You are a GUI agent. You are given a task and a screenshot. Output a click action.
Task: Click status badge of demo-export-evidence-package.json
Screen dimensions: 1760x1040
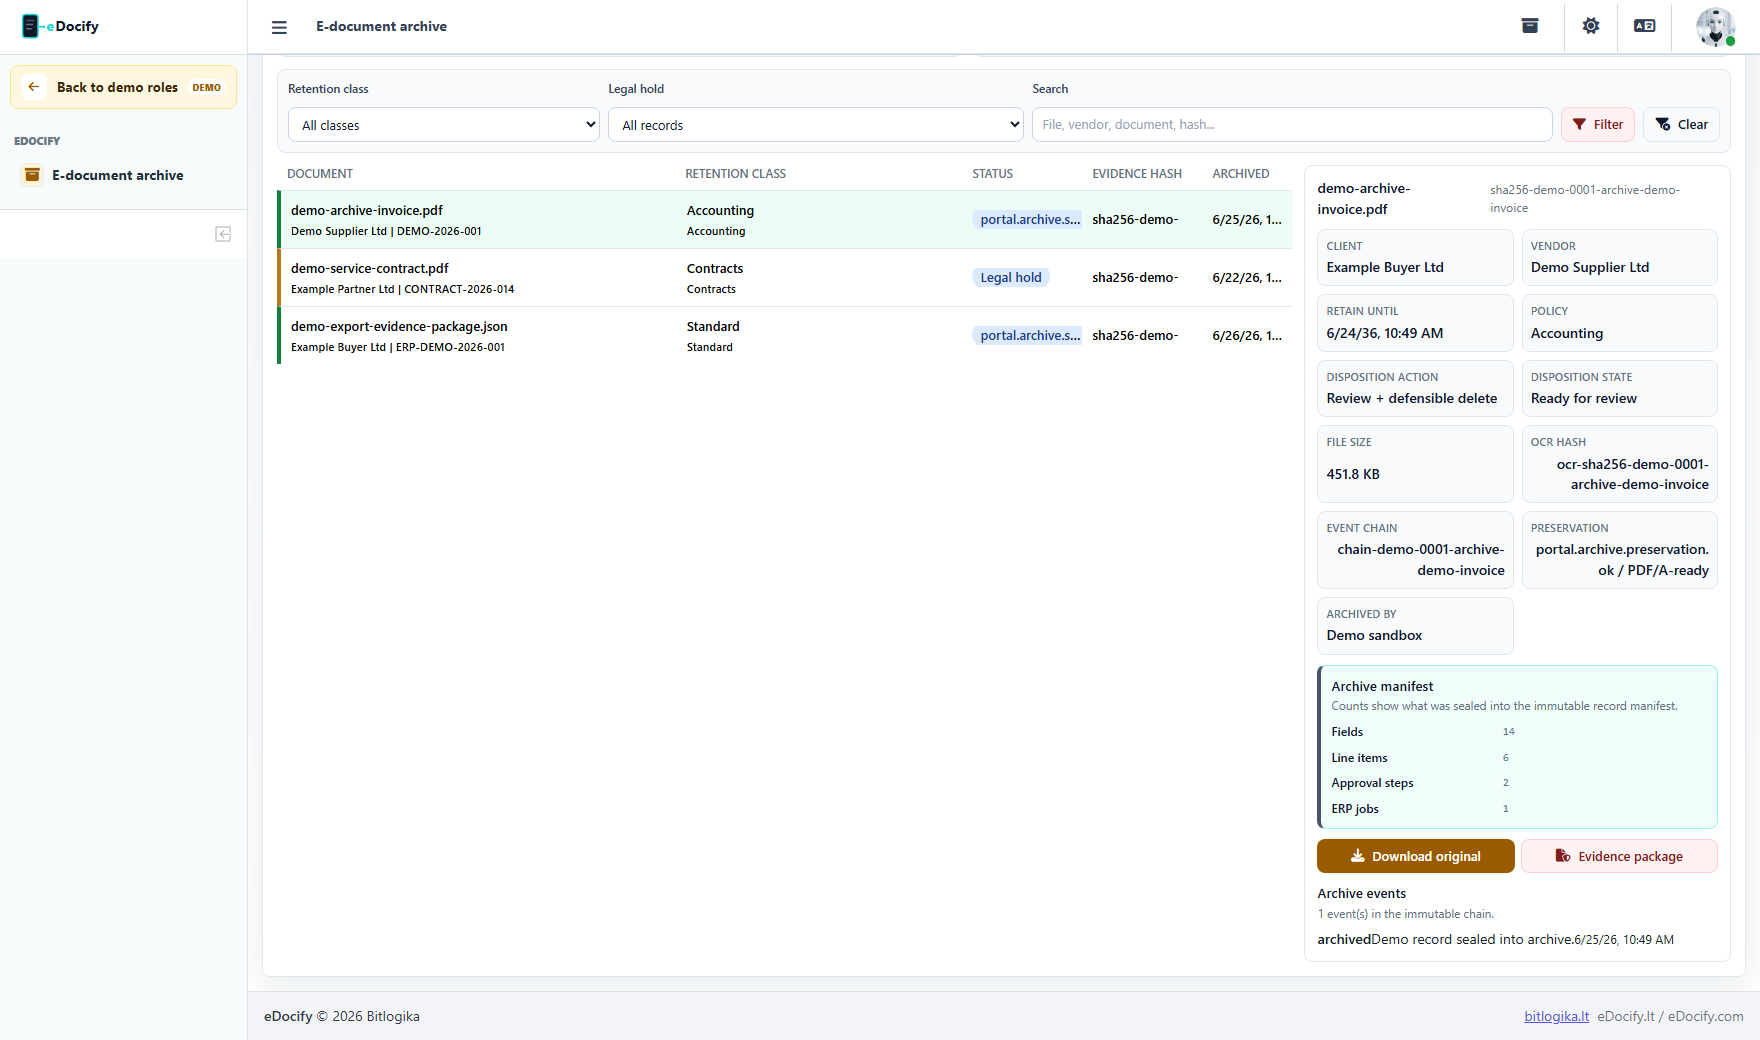click(x=1027, y=336)
